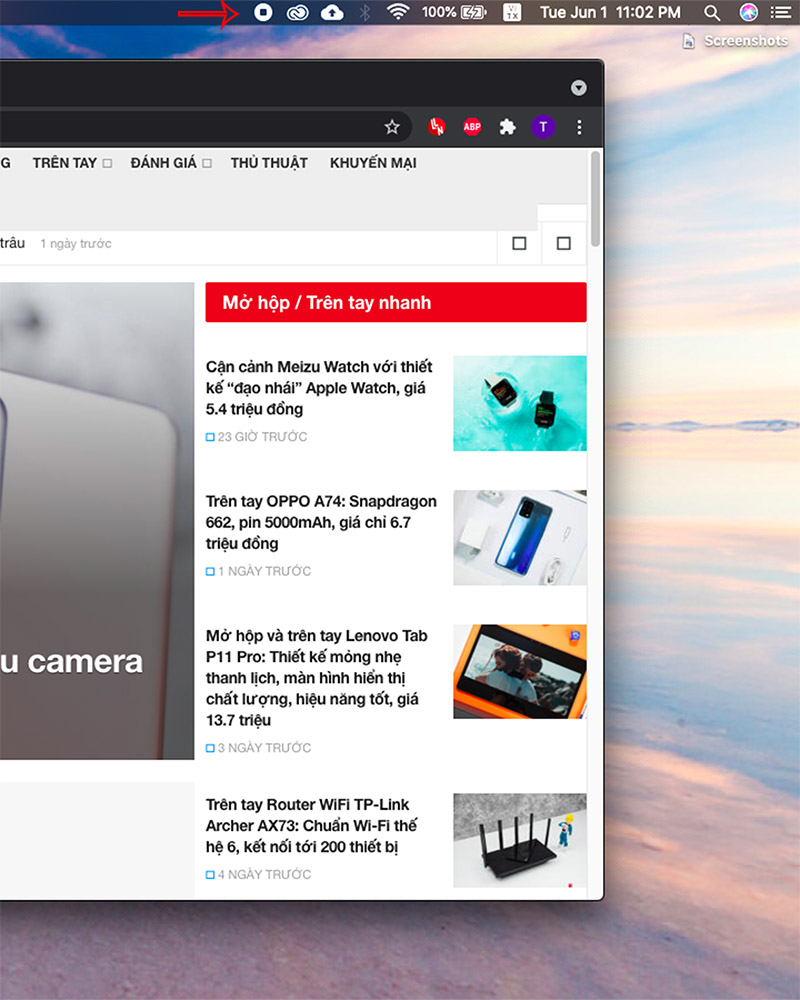The image size is (800, 1000).
Task: Open Wi-Fi menu in menu bar
Action: click(398, 12)
